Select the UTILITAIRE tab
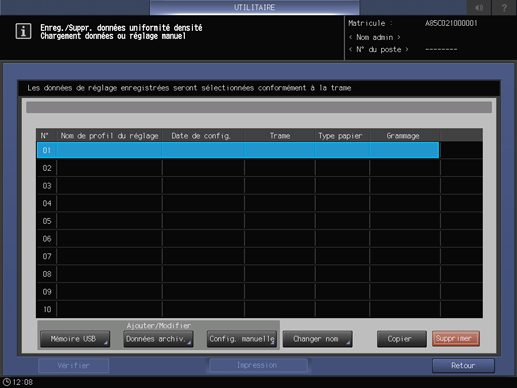Image resolution: width=517 pixels, height=388 pixels. (254, 7)
